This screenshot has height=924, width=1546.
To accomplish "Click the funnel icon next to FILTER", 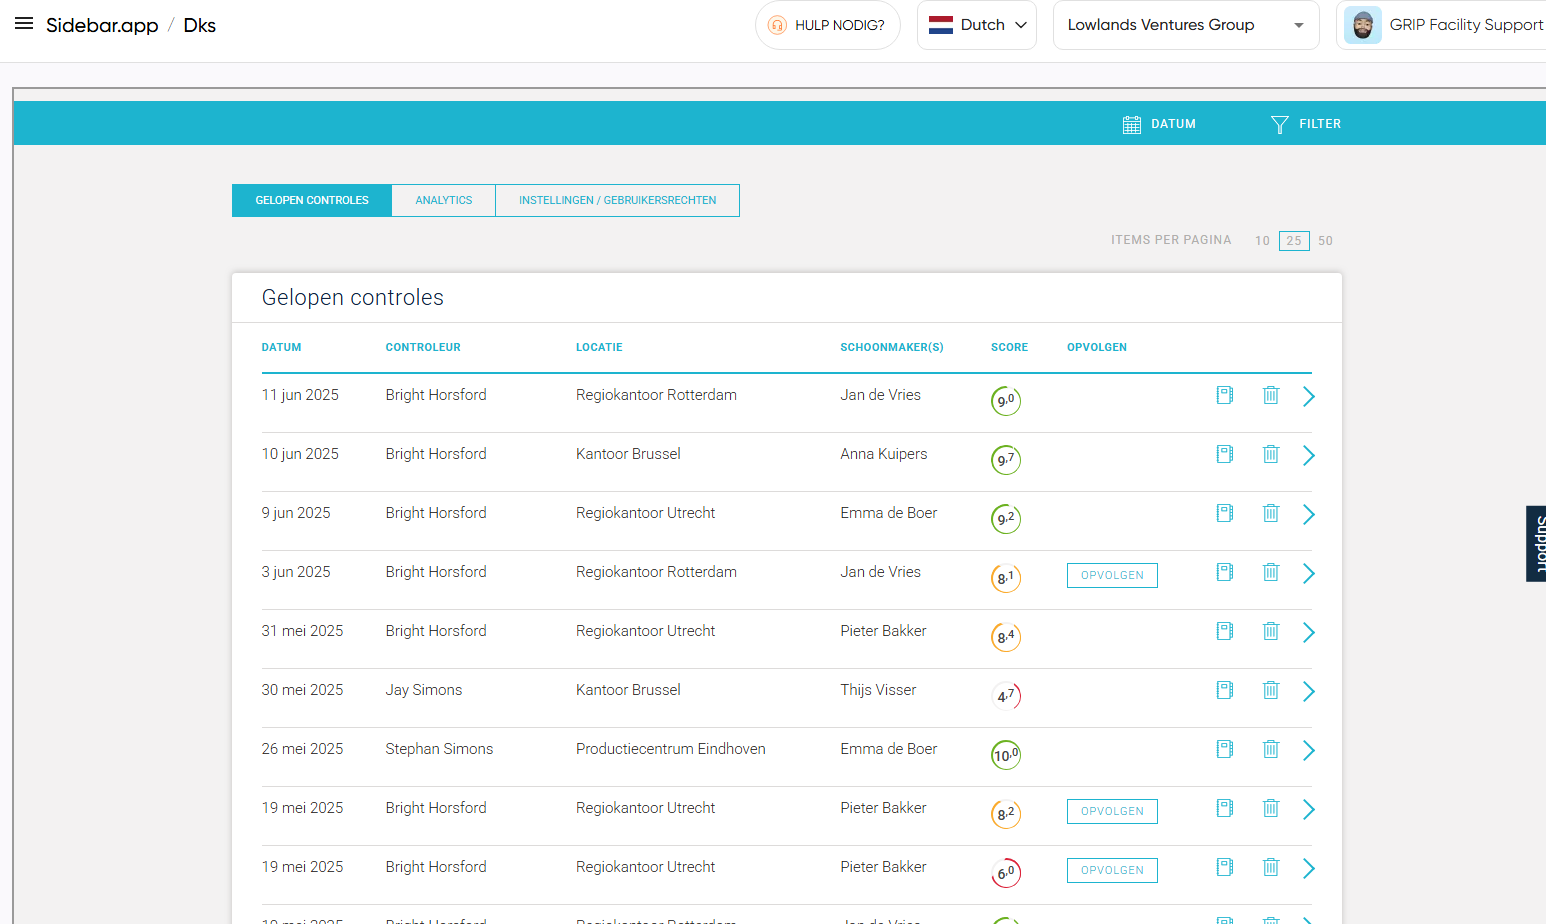I will pyautogui.click(x=1280, y=124).
